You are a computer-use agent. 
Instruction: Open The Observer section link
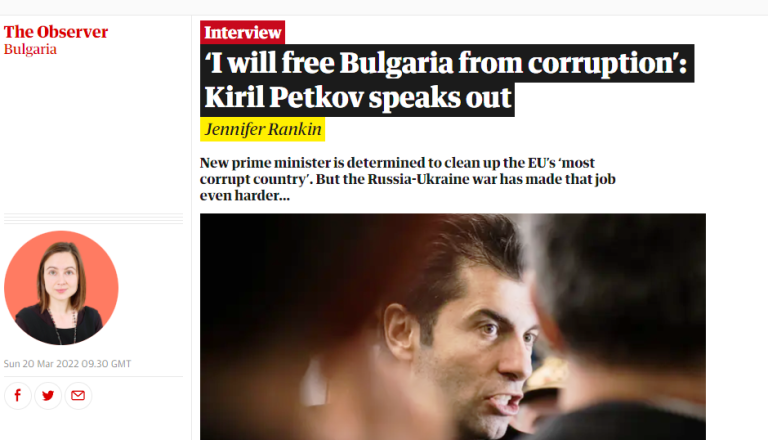tap(56, 32)
